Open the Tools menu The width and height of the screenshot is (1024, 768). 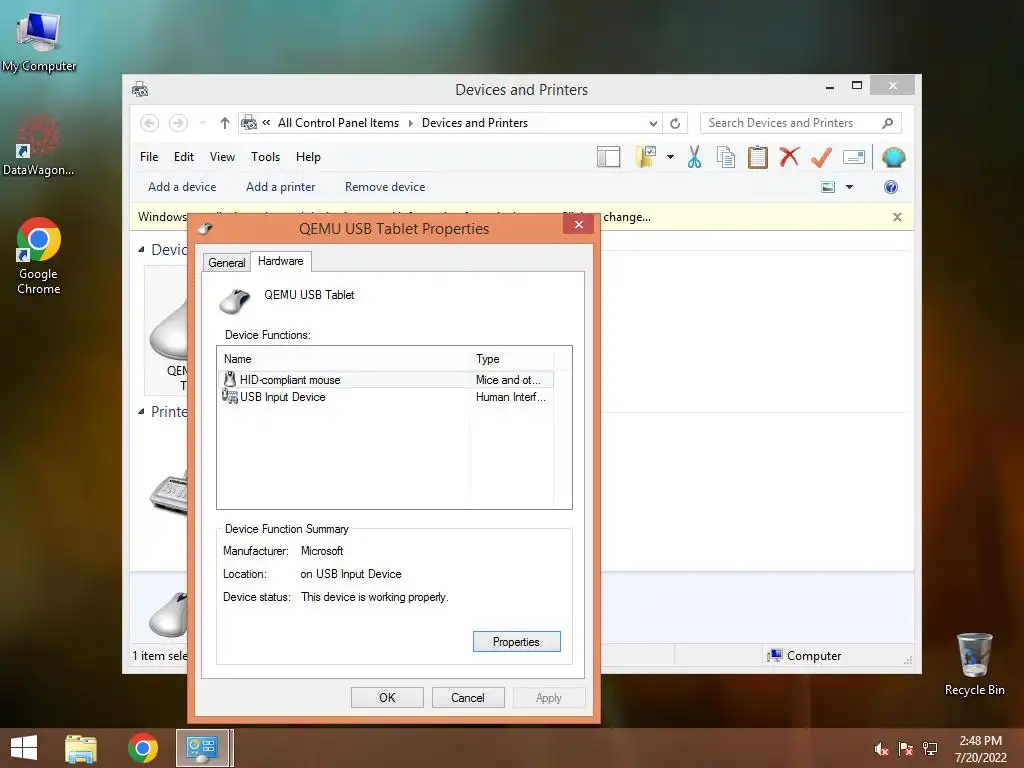[x=265, y=157]
